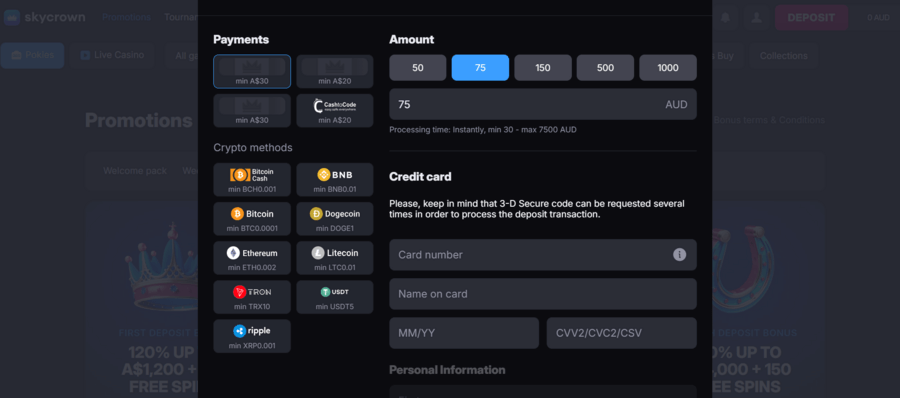
Task: Click the Card number field
Action: coord(542,255)
